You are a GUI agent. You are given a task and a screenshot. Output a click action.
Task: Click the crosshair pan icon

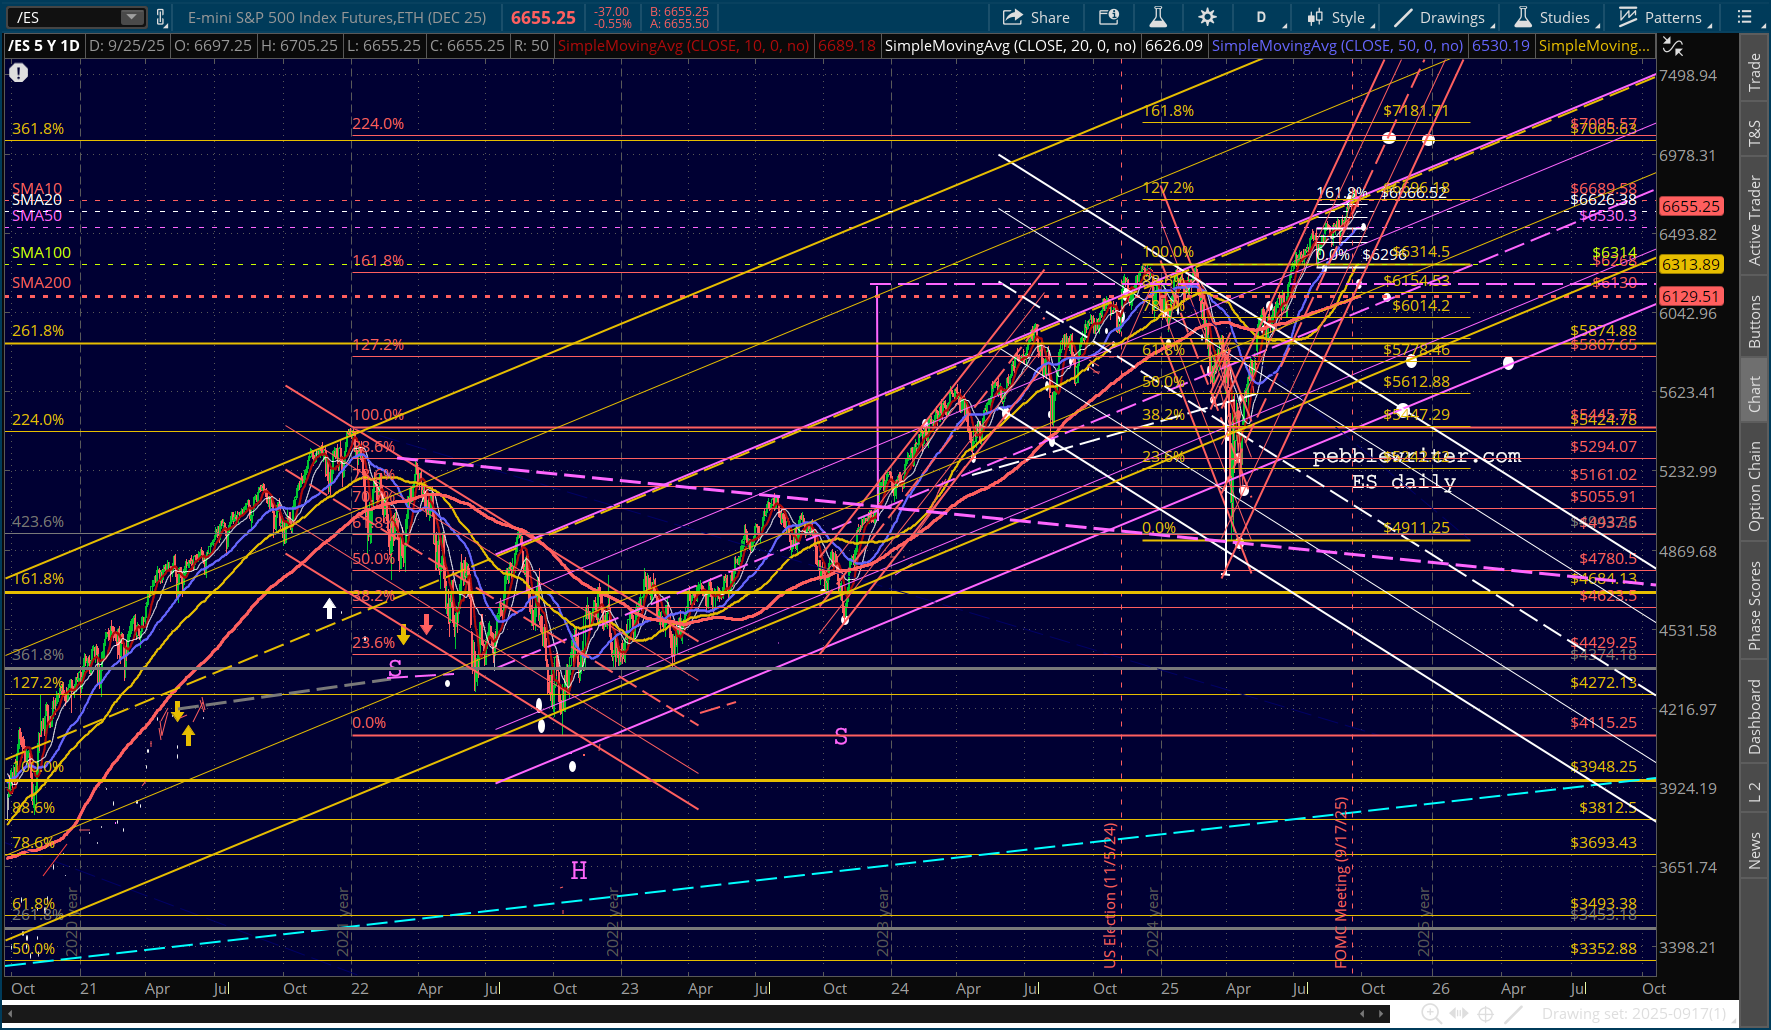click(x=1486, y=1014)
